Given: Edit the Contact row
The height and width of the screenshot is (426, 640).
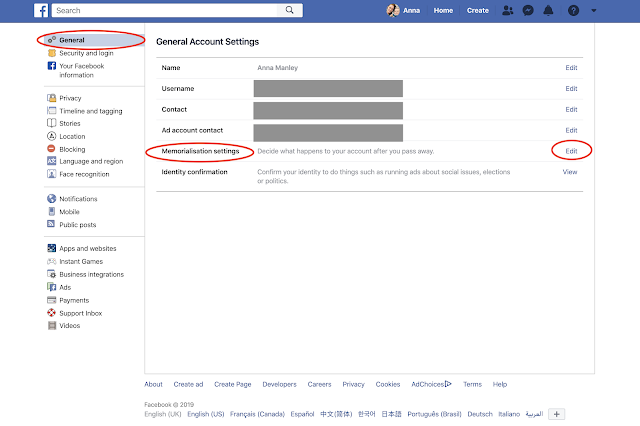Looking at the screenshot, I should coord(571,109).
